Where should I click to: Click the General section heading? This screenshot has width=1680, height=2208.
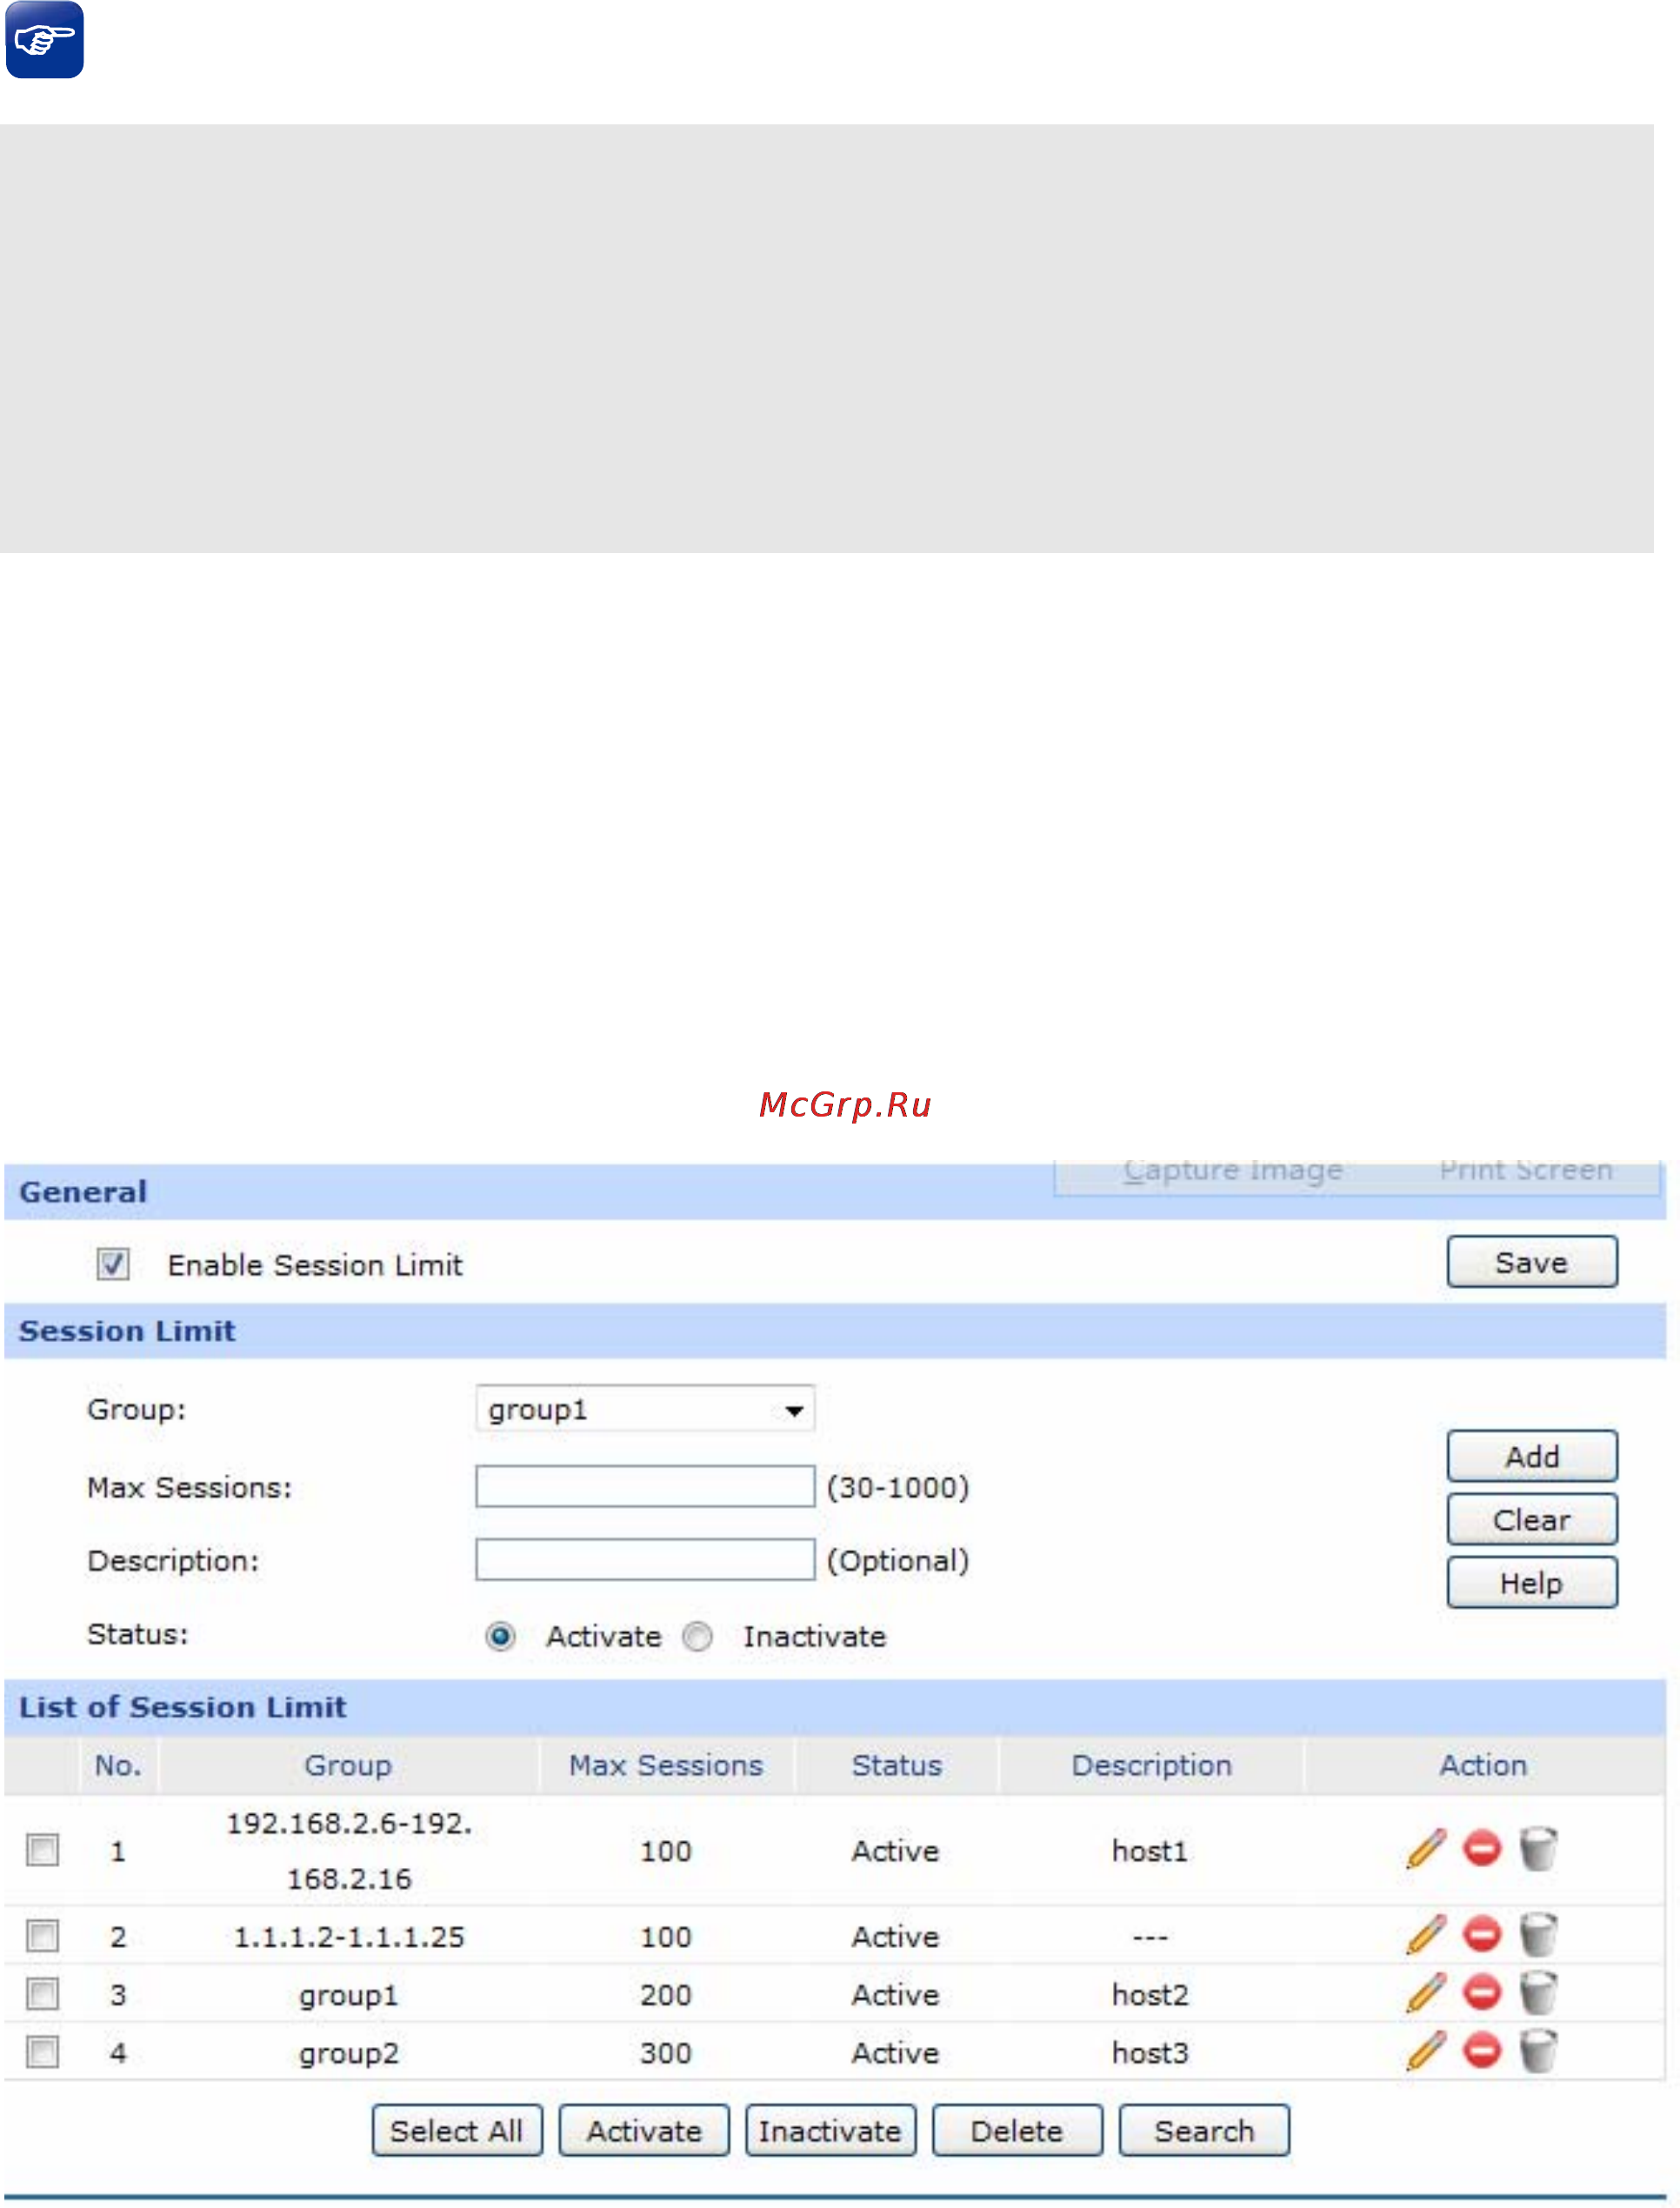[83, 1192]
